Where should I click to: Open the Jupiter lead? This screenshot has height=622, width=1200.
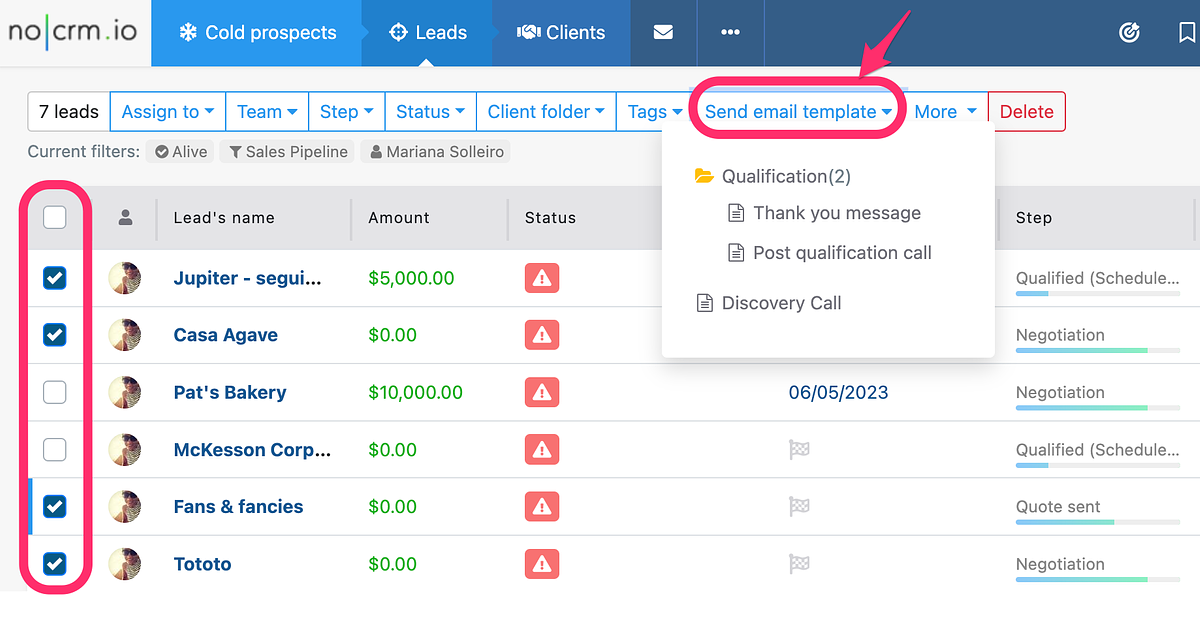(248, 278)
